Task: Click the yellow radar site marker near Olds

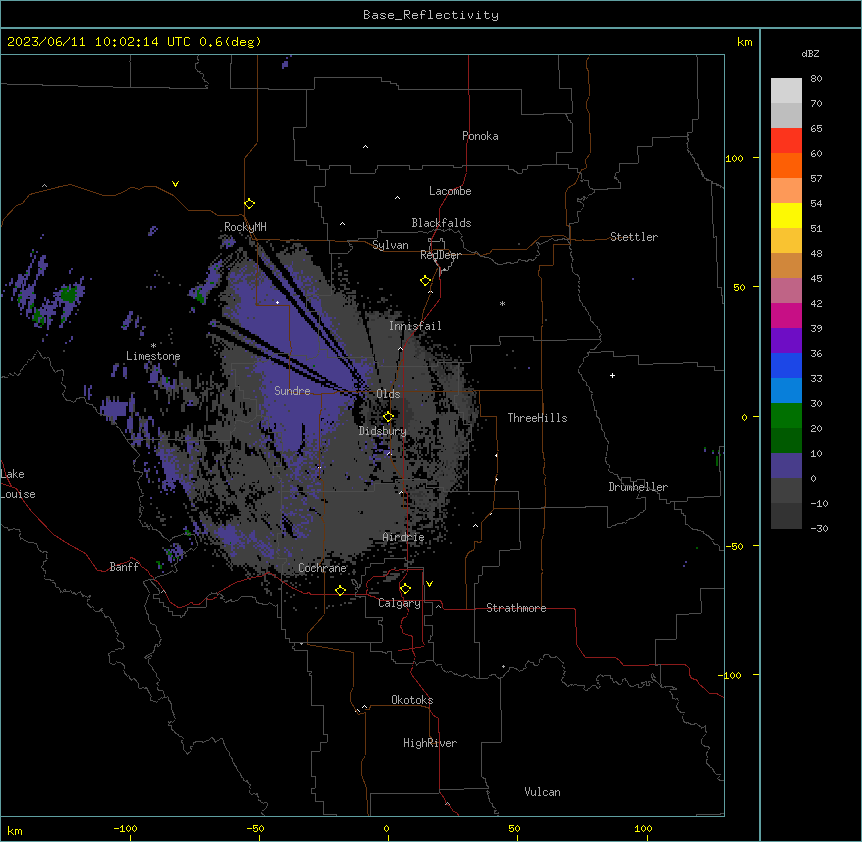Action: (x=388, y=417)
